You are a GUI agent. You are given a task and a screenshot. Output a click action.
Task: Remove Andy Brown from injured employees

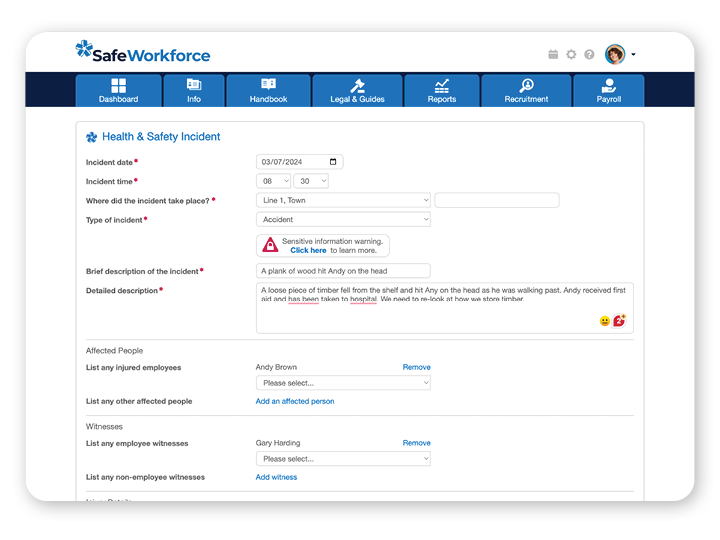[416, 367]
